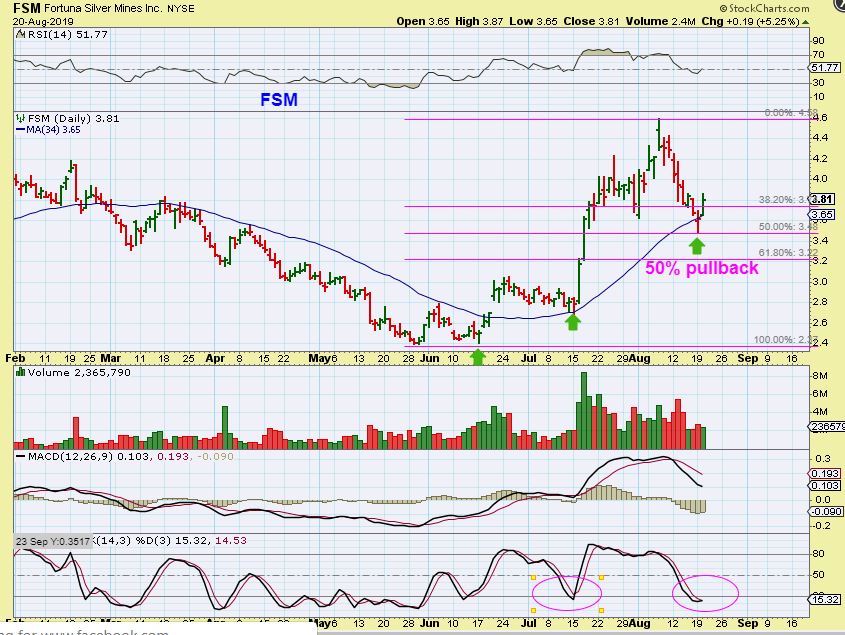Click the line icon before RSI(14) label

20,34
